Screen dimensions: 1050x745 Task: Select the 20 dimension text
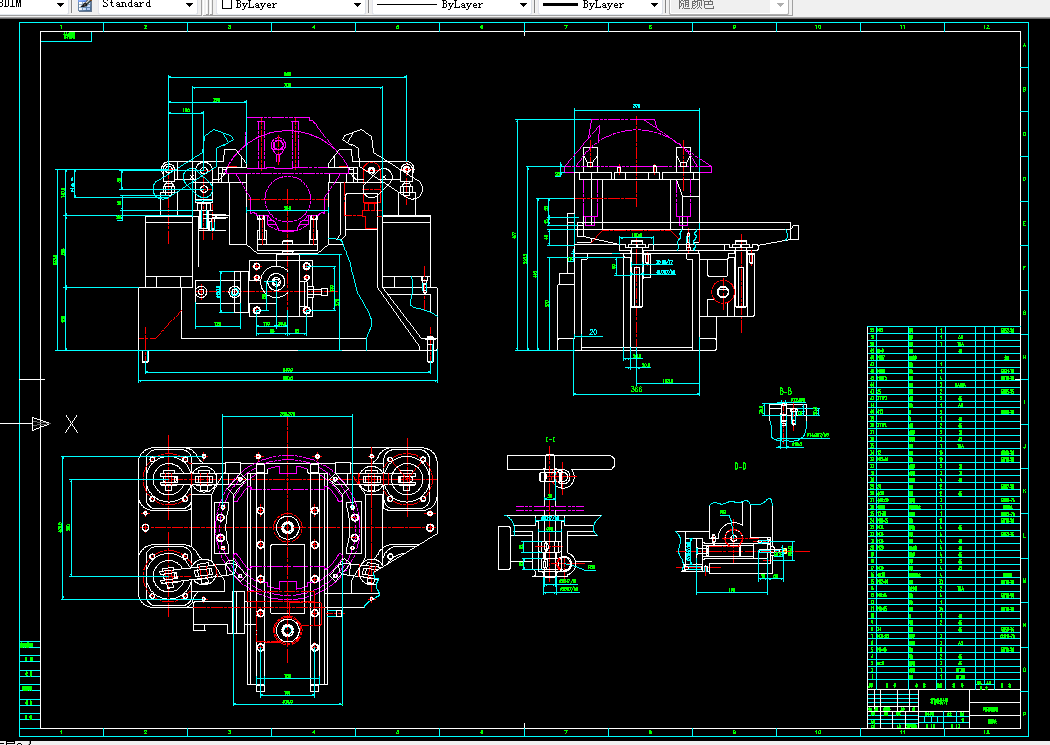click(593, 332)
